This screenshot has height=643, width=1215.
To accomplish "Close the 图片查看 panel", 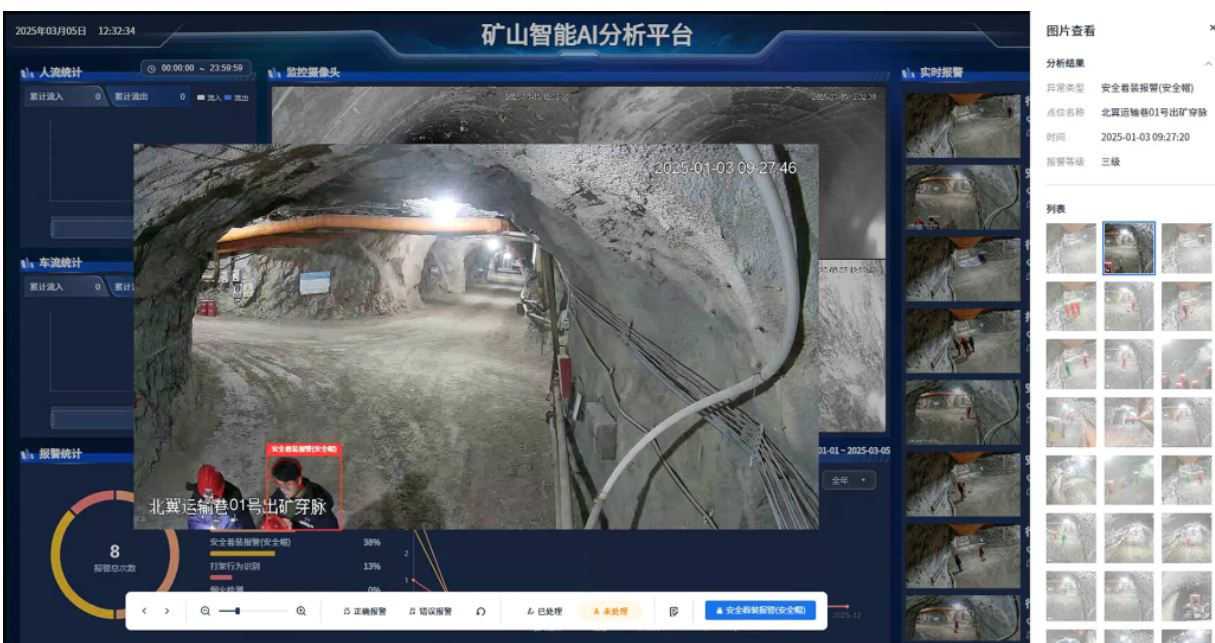I will (1212, 29).
